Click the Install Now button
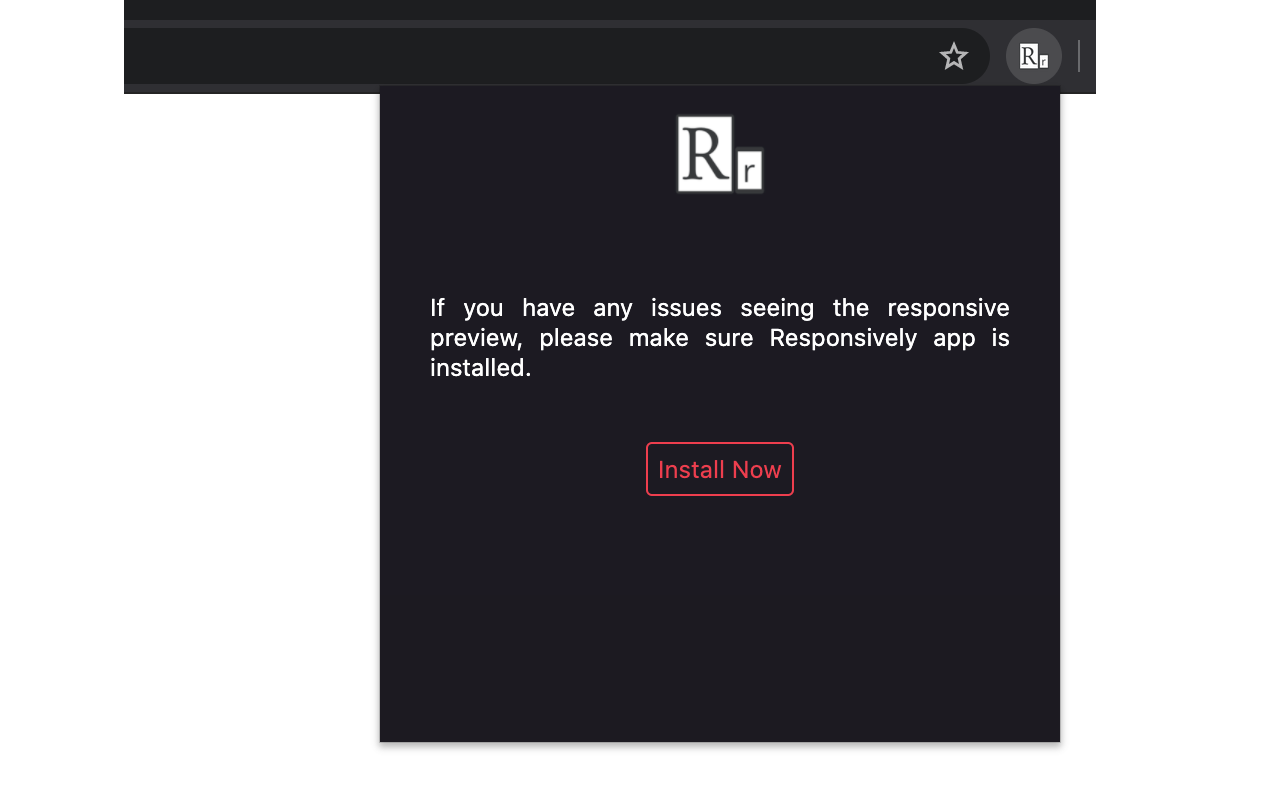Image resolution: width=1280 pixels, height=800 pixels. tap(720, 469)
